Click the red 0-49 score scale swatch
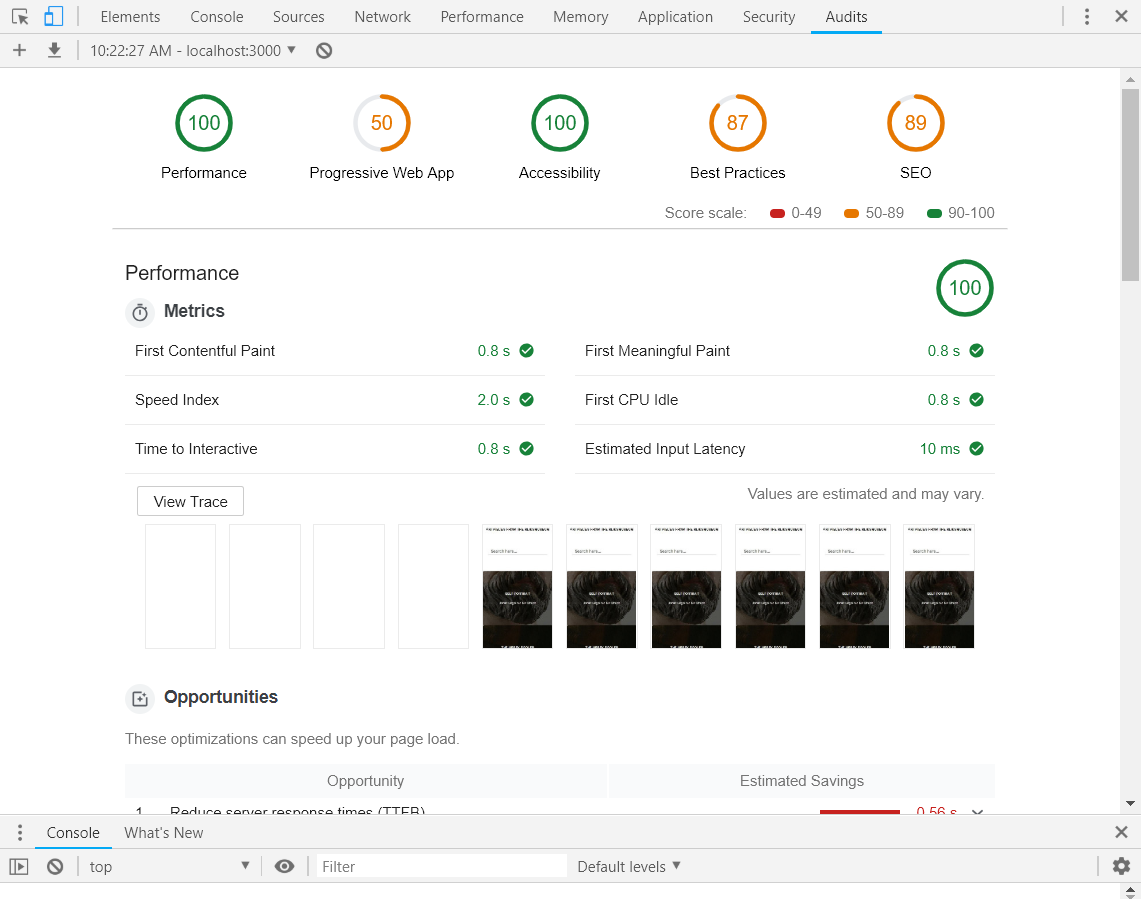Screen dimensions: 1141x899 pos(777,213)
